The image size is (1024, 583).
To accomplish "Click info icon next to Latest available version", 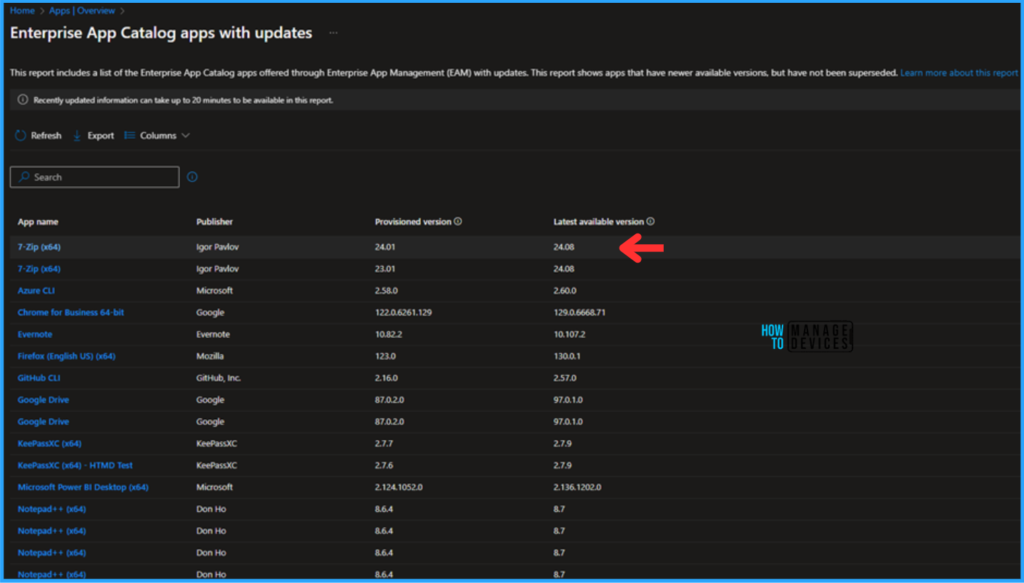I will pos(650,221).
